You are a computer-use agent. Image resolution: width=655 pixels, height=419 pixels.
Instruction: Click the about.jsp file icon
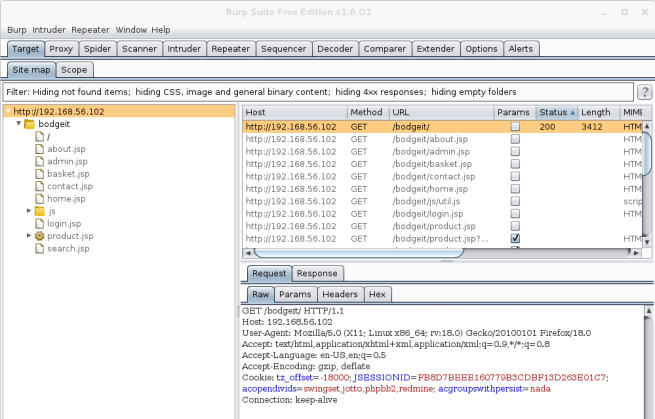click(40, 149)
